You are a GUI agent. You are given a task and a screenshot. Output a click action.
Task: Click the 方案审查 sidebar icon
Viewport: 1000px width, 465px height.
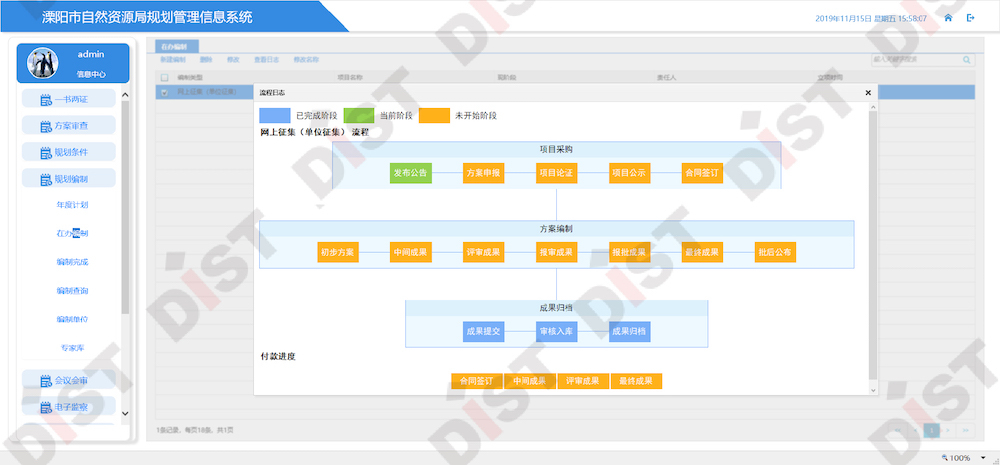coord(46,126)
